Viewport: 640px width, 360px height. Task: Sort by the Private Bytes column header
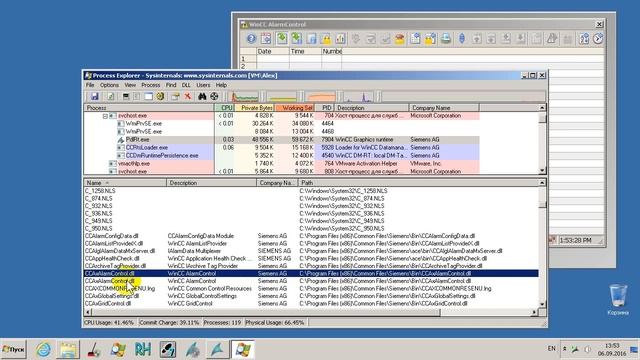(255, 108)
